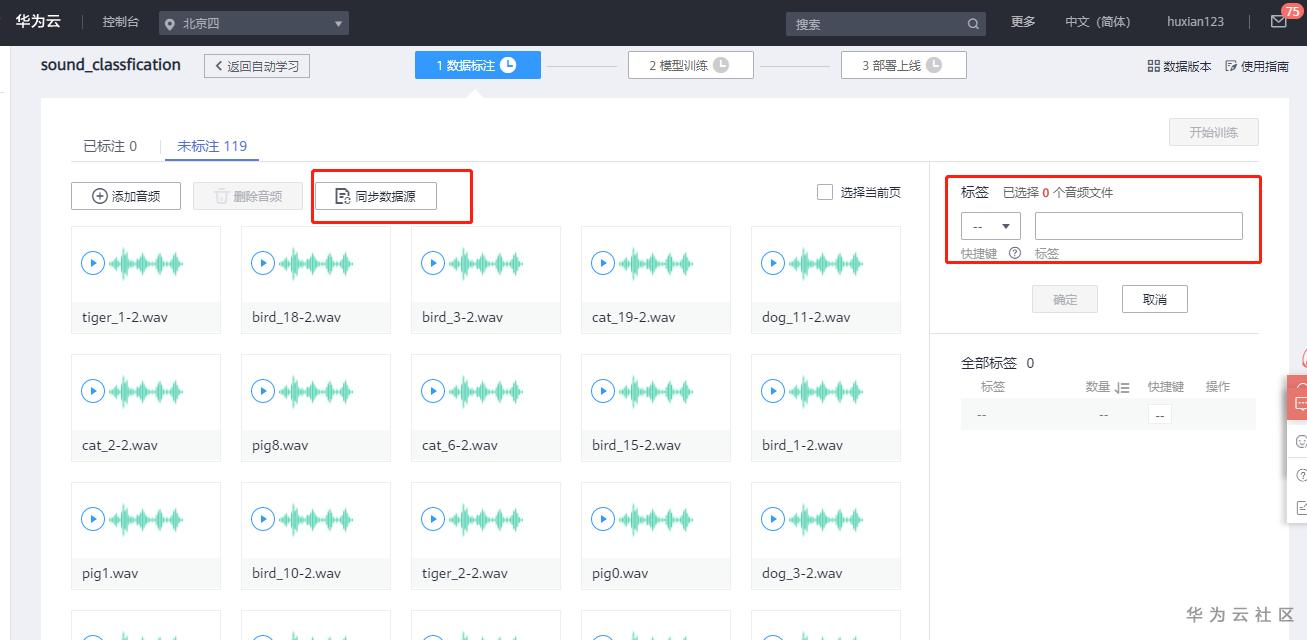
Task: Play the tiger_2-2.wav audio clip
Action: 432,519
